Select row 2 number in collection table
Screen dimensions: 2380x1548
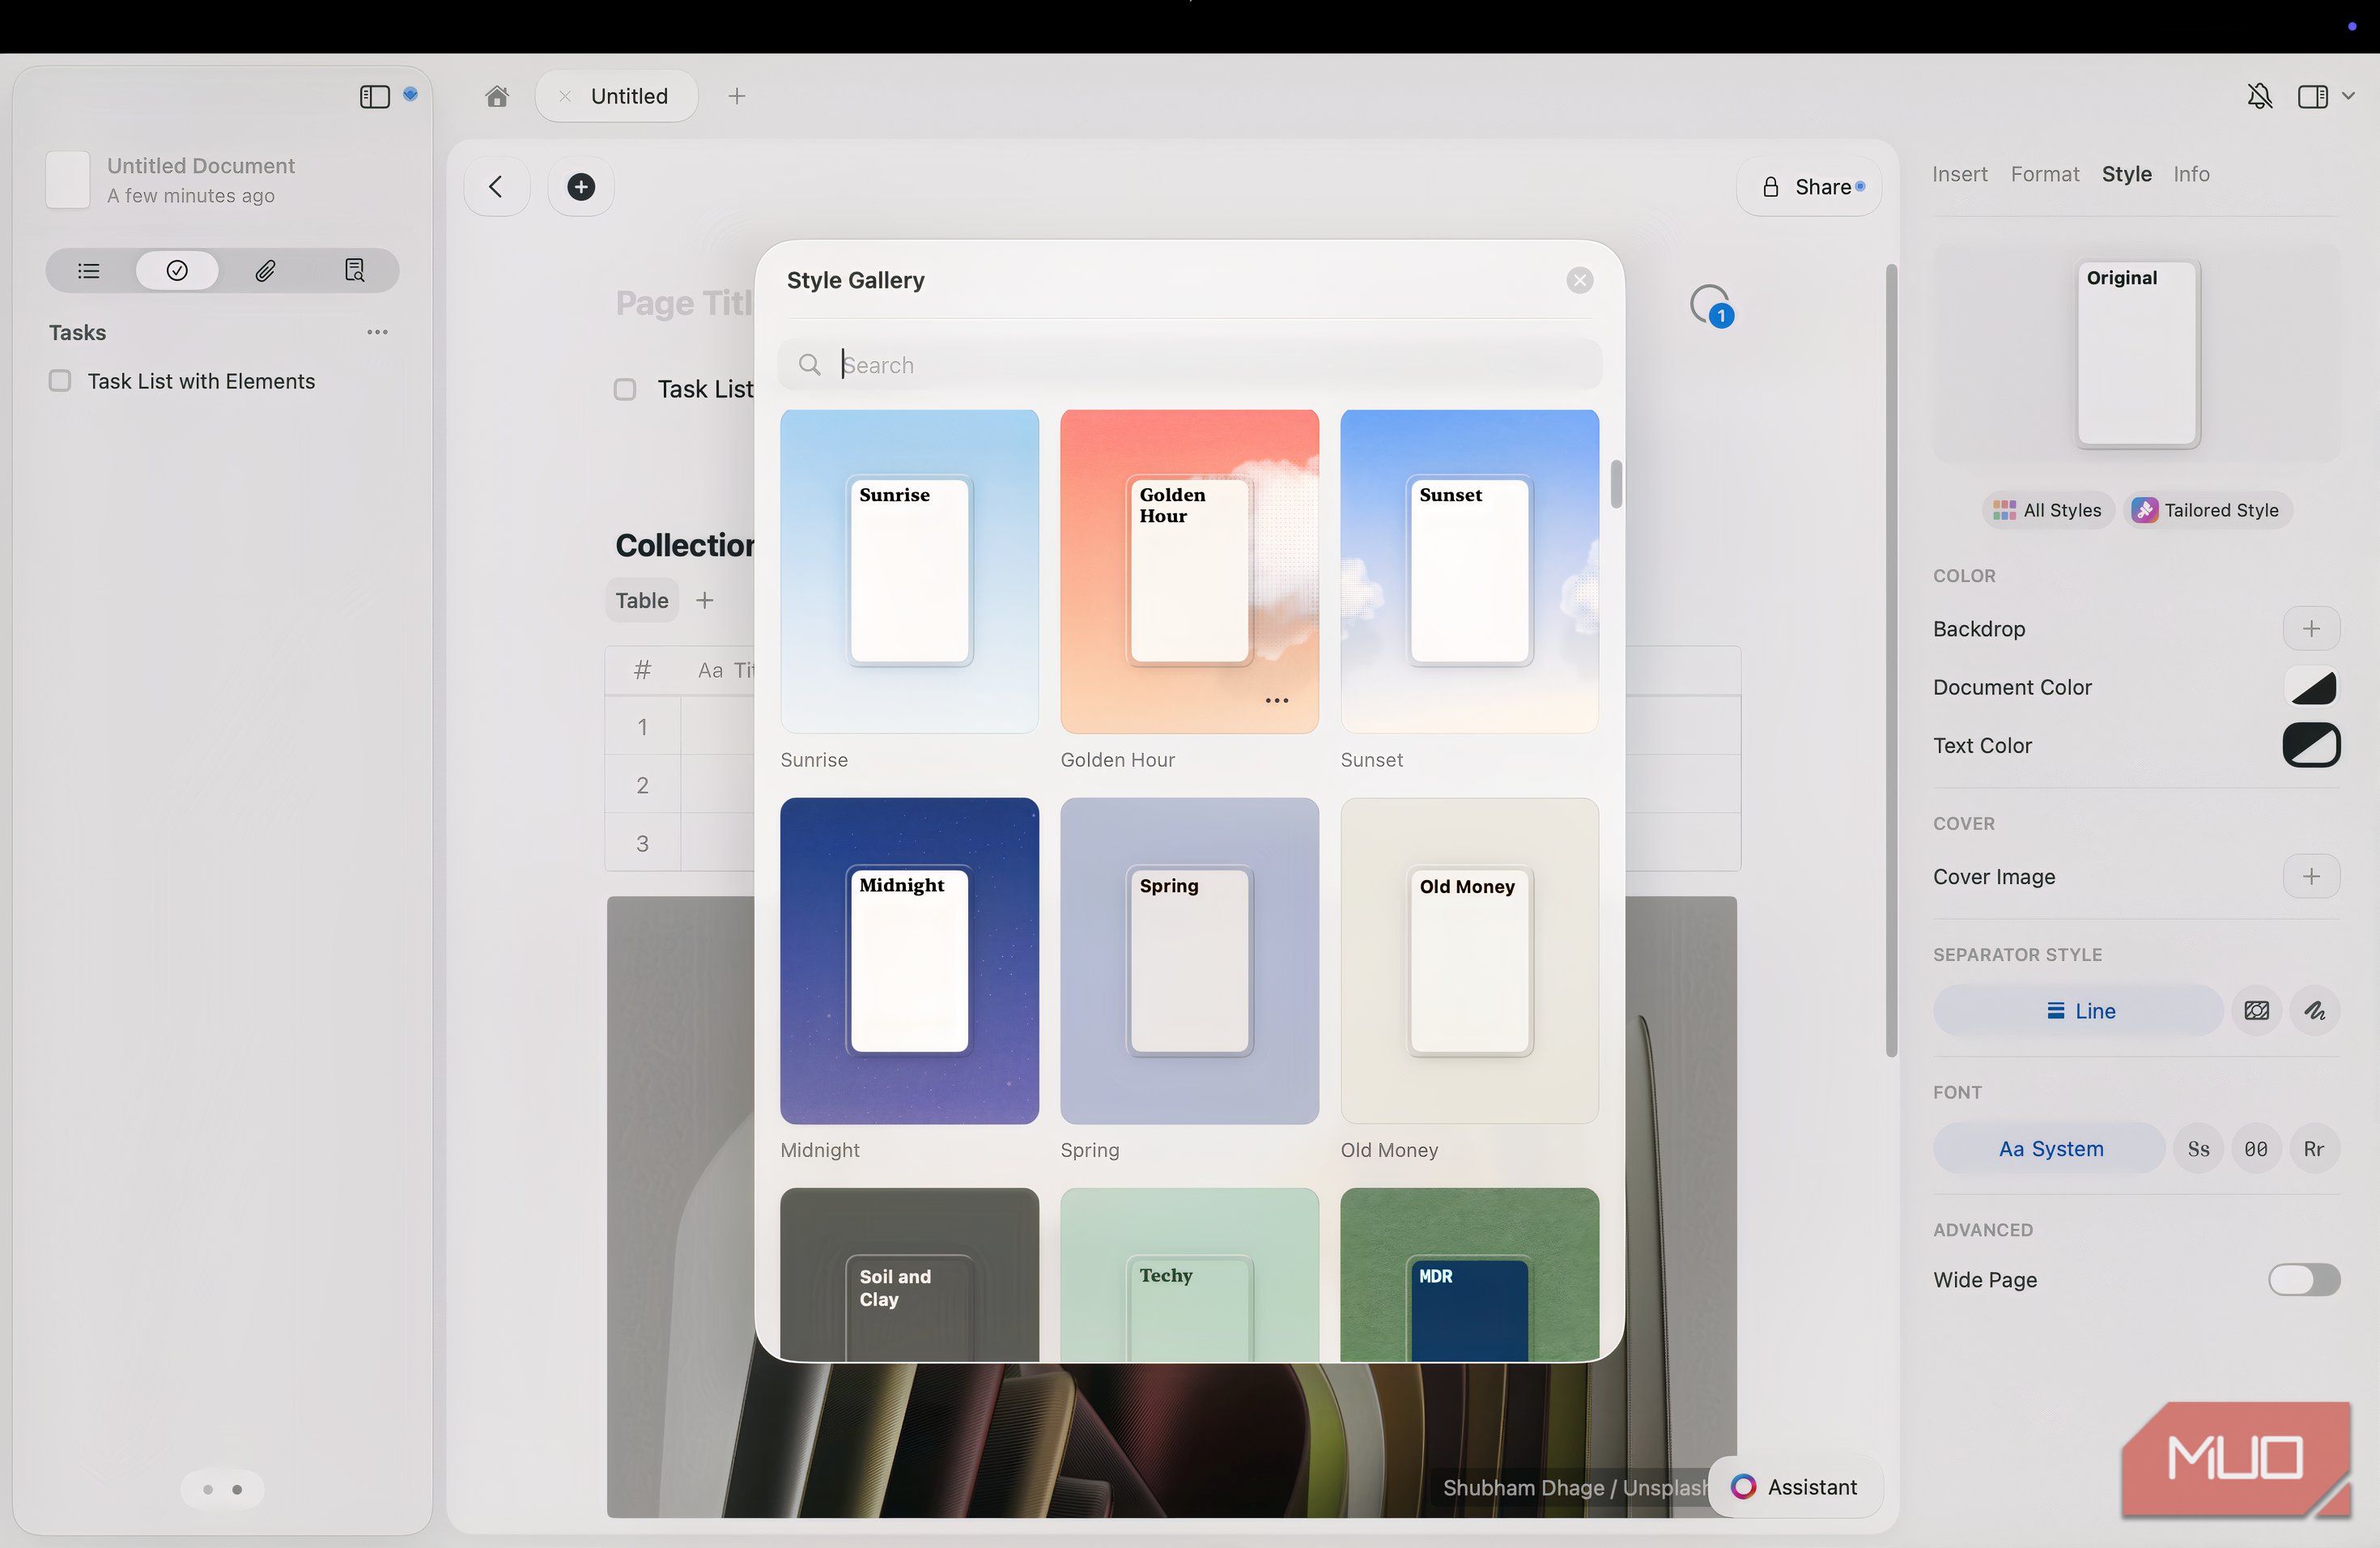pyautogui.click(x=642, y=785)
